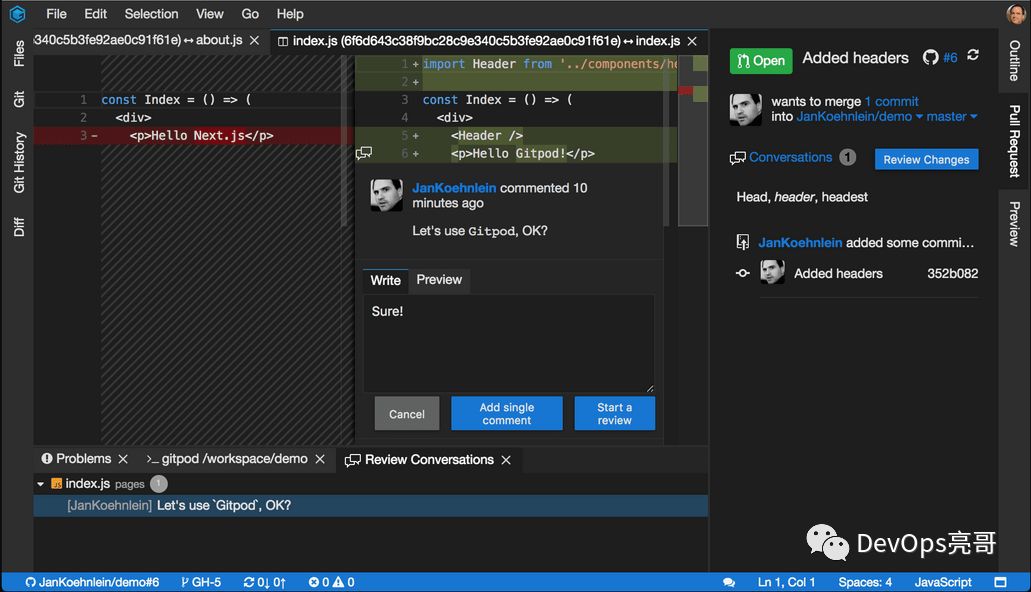Collapse the index.js tree node
Image resolution: width=1031 pixels, height=592 pixels.
40,484
